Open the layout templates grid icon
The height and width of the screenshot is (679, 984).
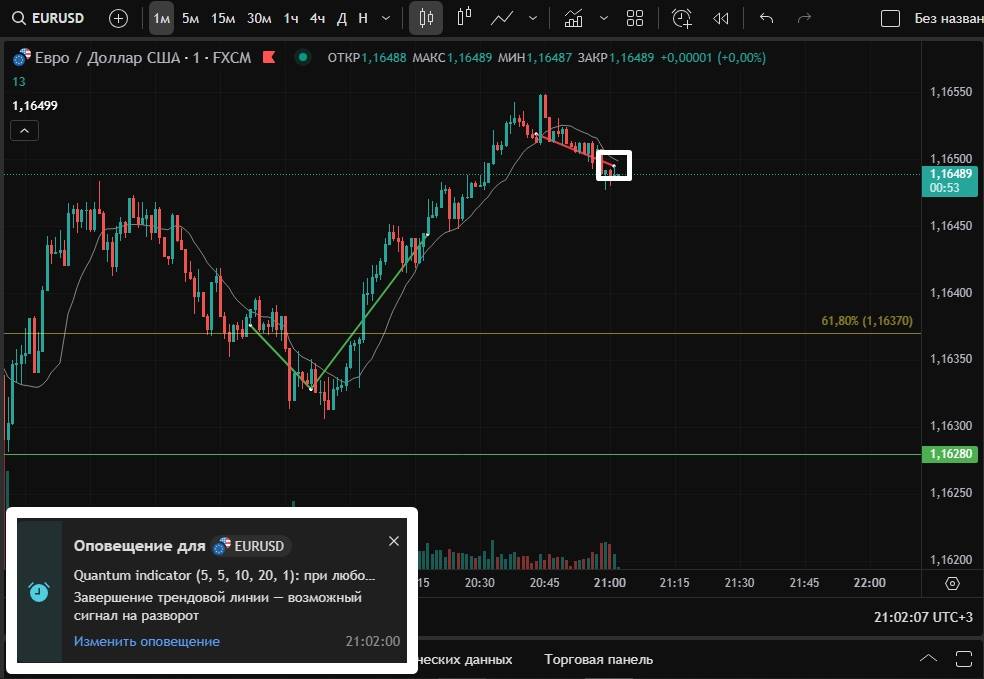[x=634, y=18]
